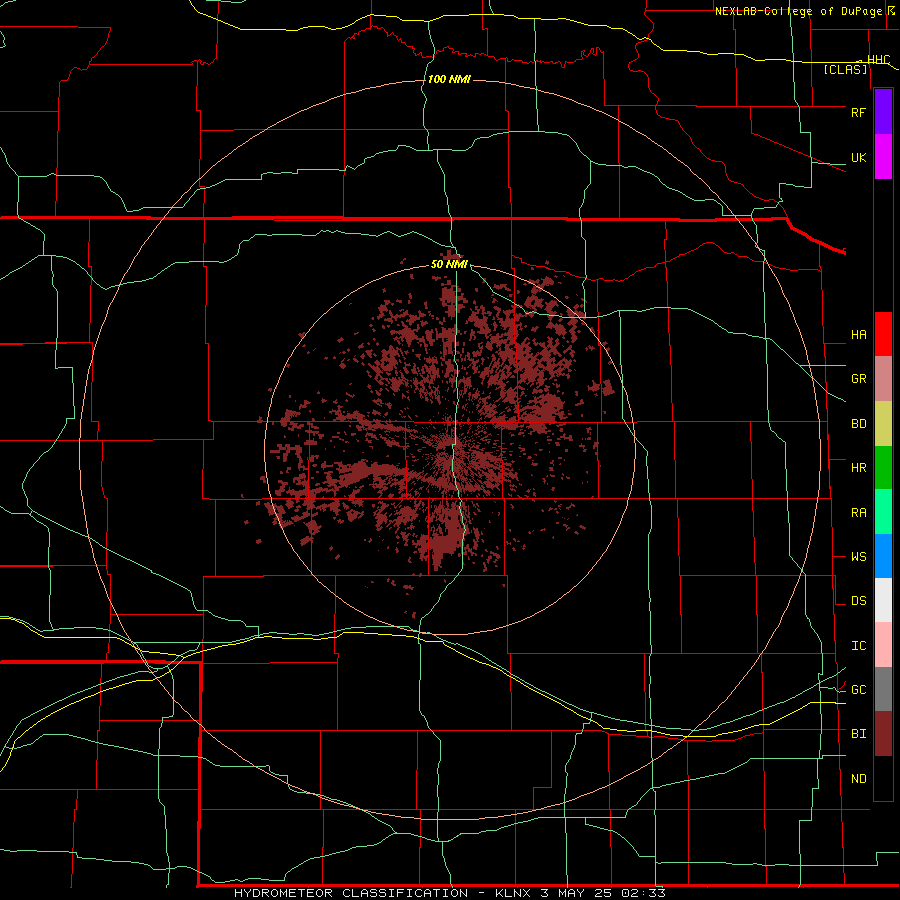
Task: Click the "BI" legend label
Action: click(x=858, y=734)
